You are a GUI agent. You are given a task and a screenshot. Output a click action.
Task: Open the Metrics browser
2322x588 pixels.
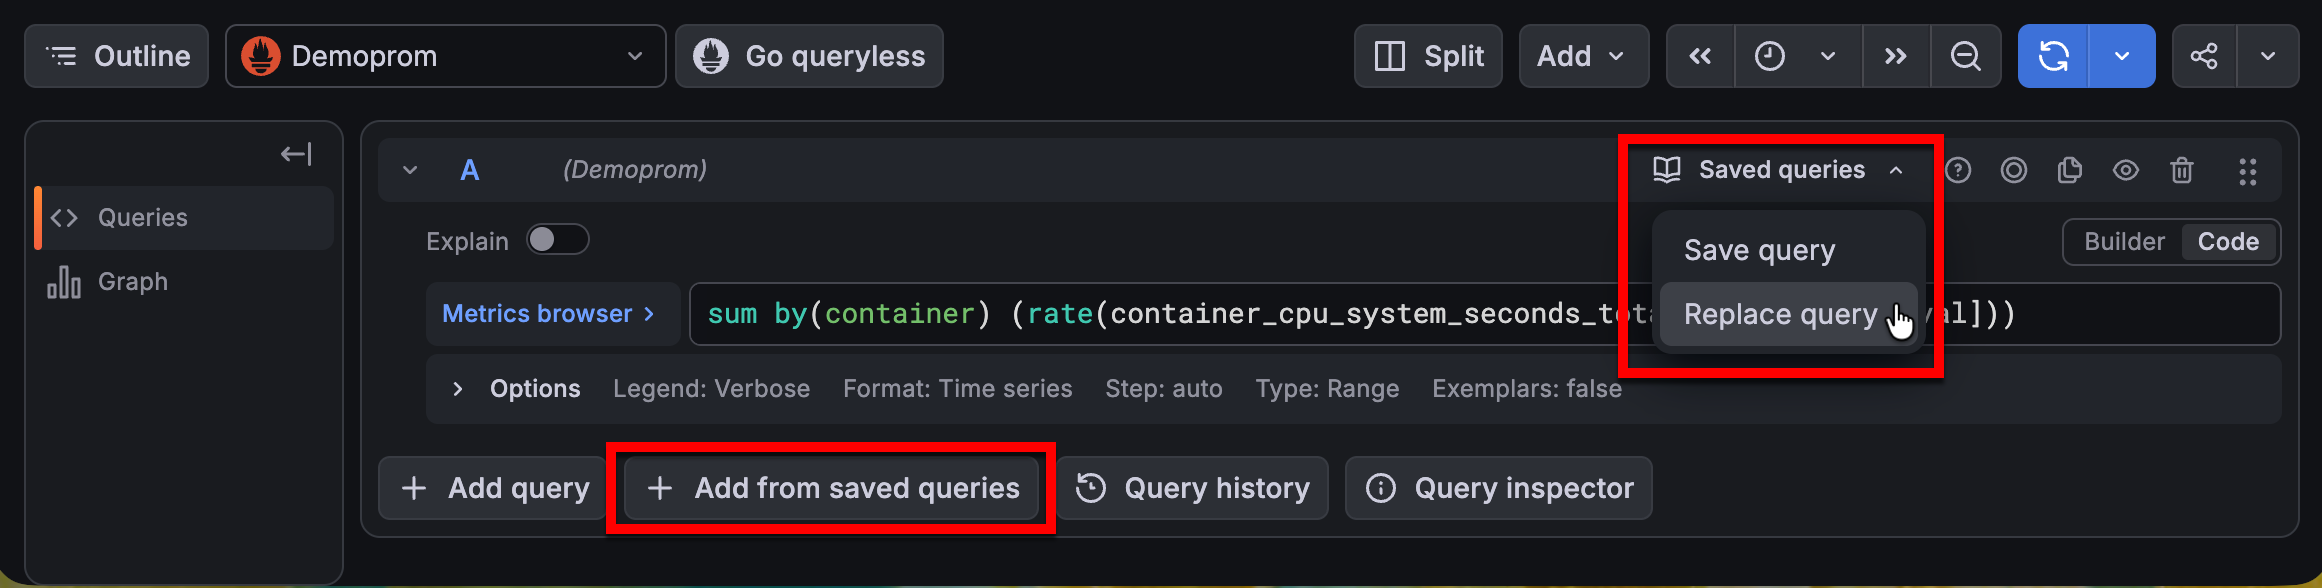tap(553, 314)
